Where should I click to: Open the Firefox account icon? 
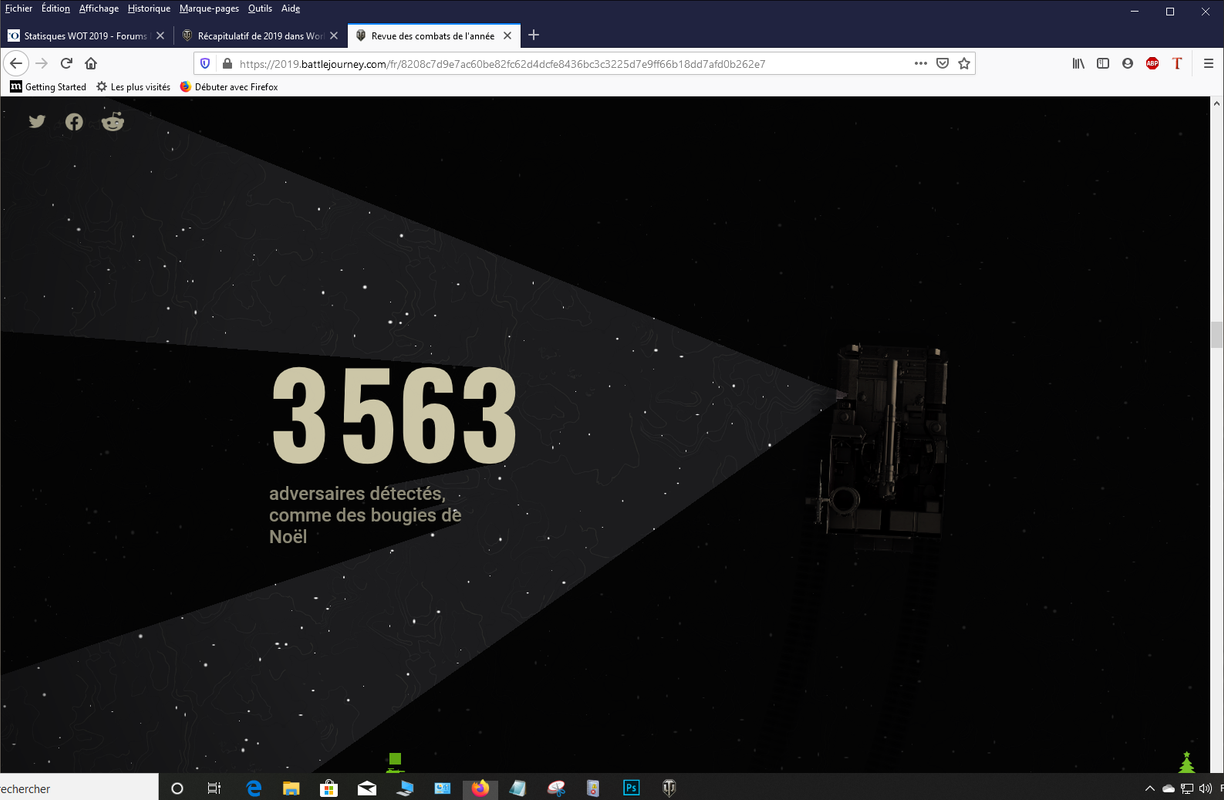pyautogui.click(x=1128, y=63)
